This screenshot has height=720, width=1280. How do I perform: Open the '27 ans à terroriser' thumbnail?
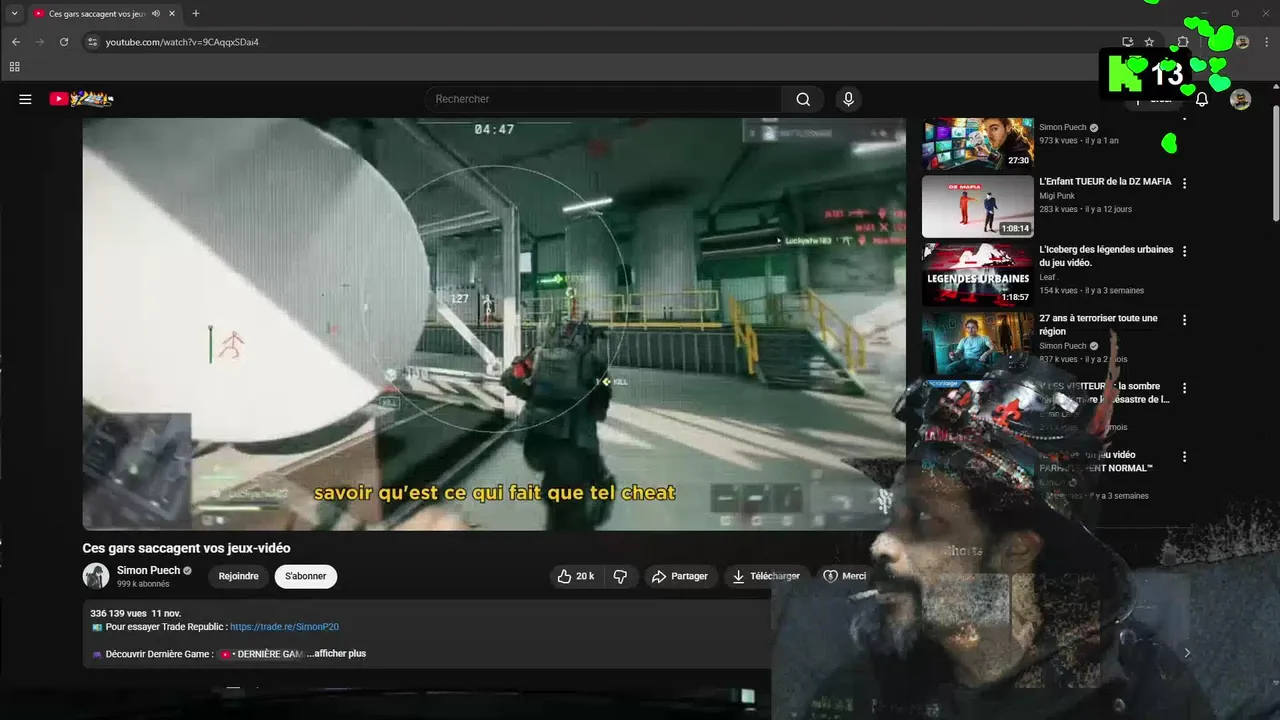click(x=977, y=343)
